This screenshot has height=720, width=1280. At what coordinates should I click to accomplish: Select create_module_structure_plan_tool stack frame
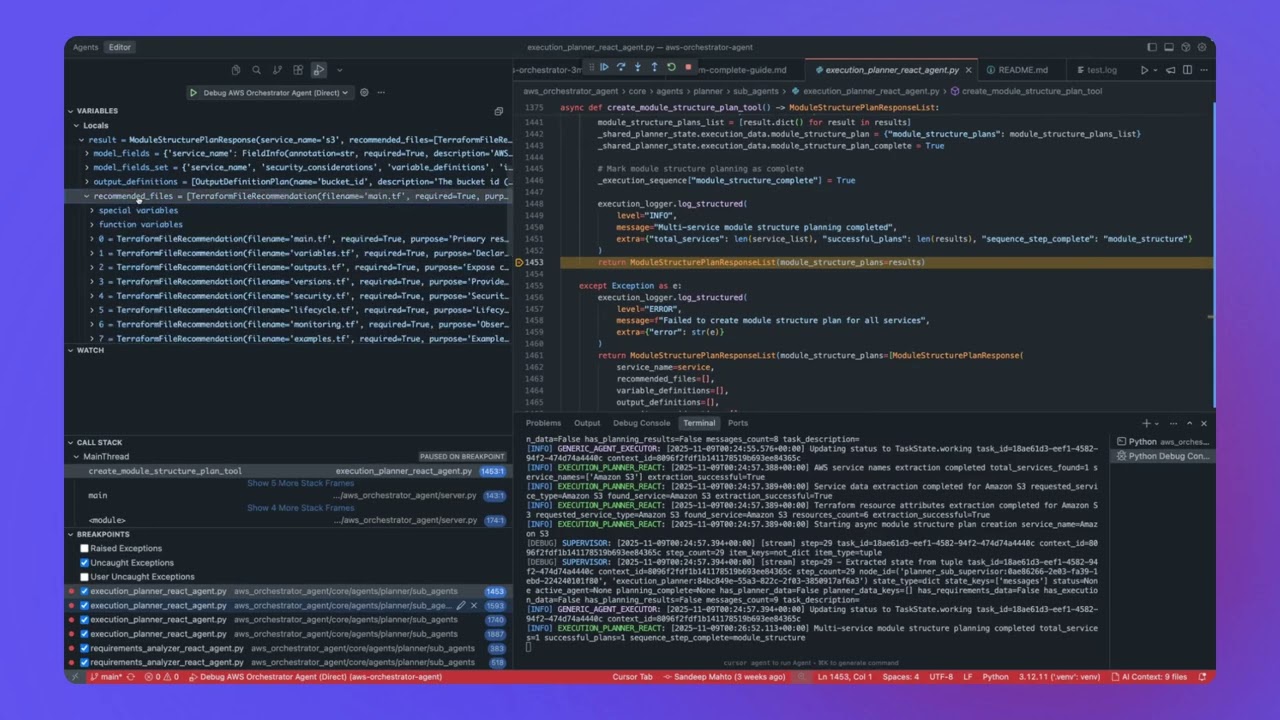286,471
